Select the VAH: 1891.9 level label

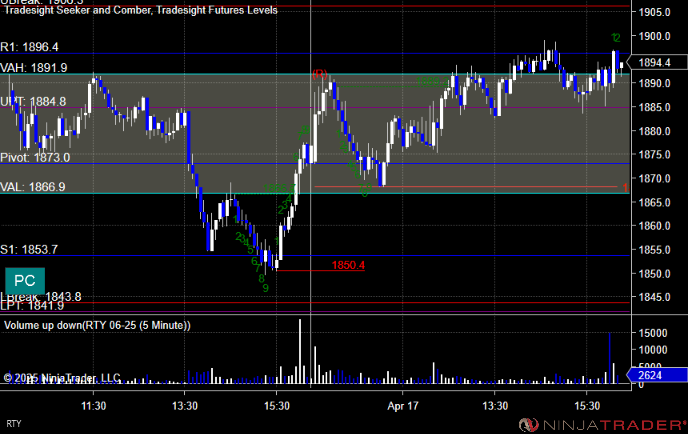[x=34, y=68]
